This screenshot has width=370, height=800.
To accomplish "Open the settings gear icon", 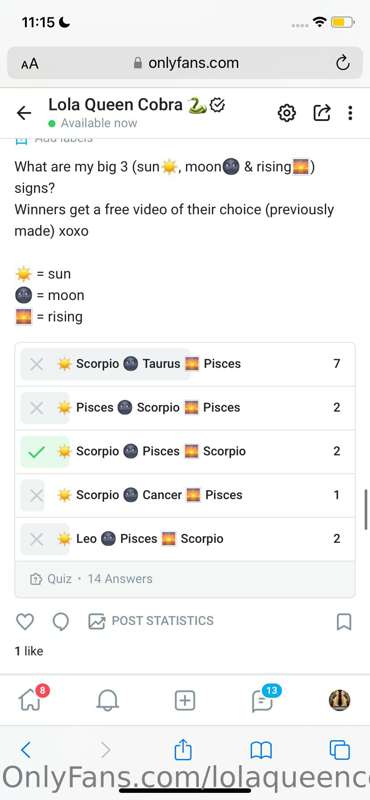I will (x=287, y=113).
